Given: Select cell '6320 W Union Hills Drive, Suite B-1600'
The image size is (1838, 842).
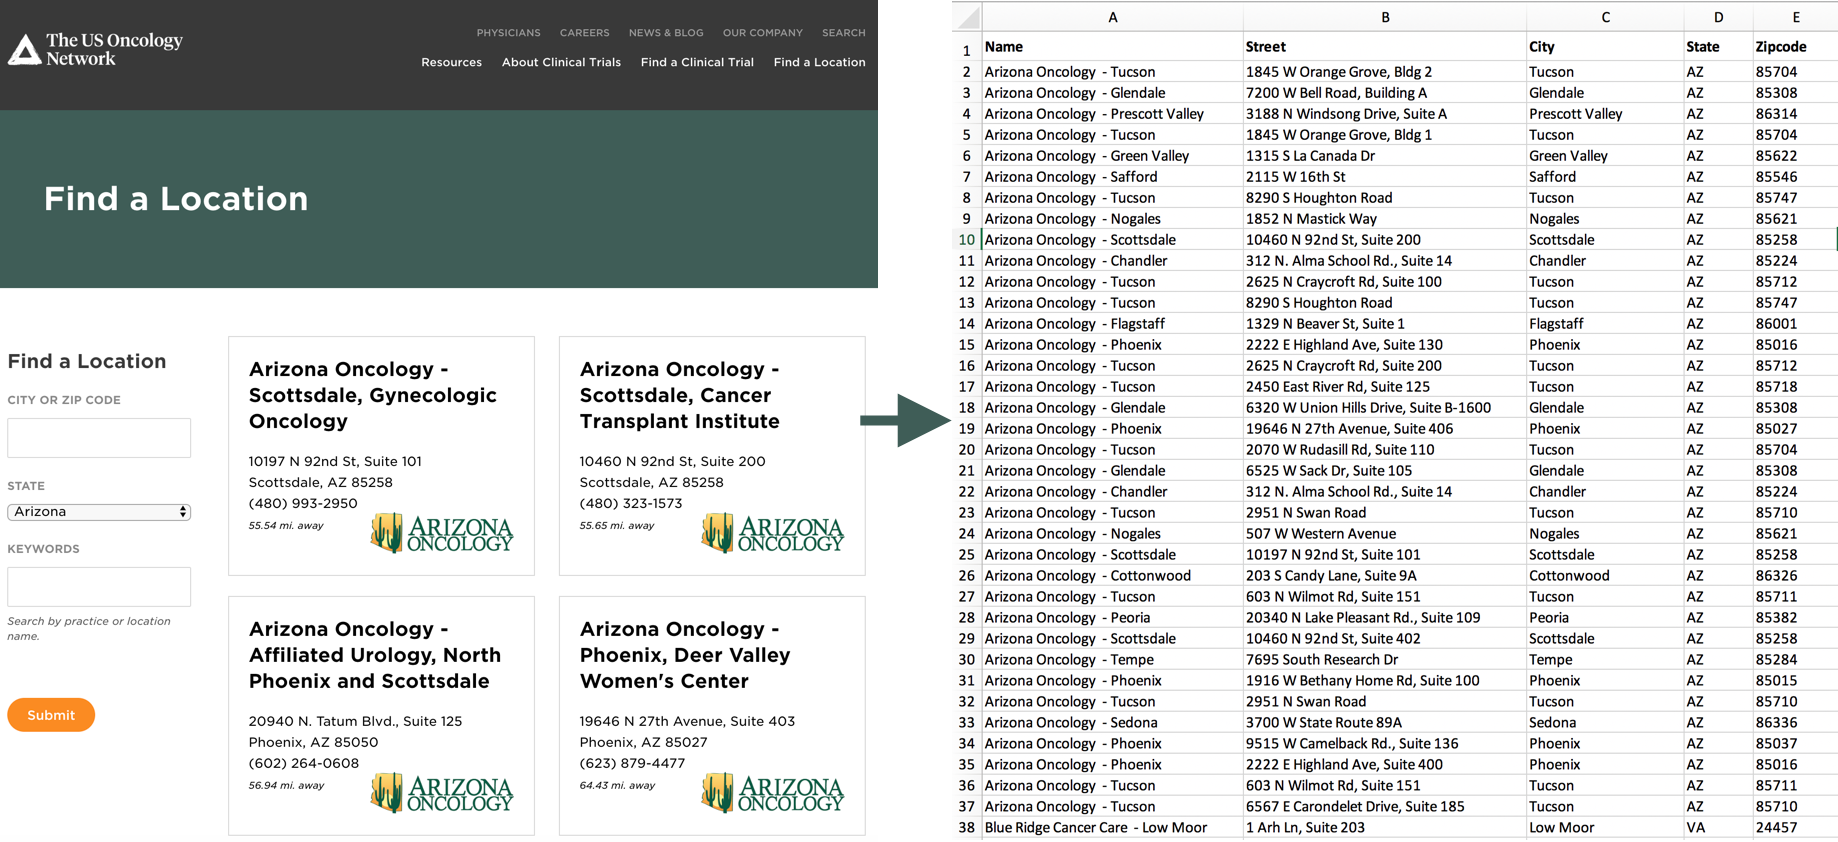Looking at the screenshot, I should pos(1385,408).
